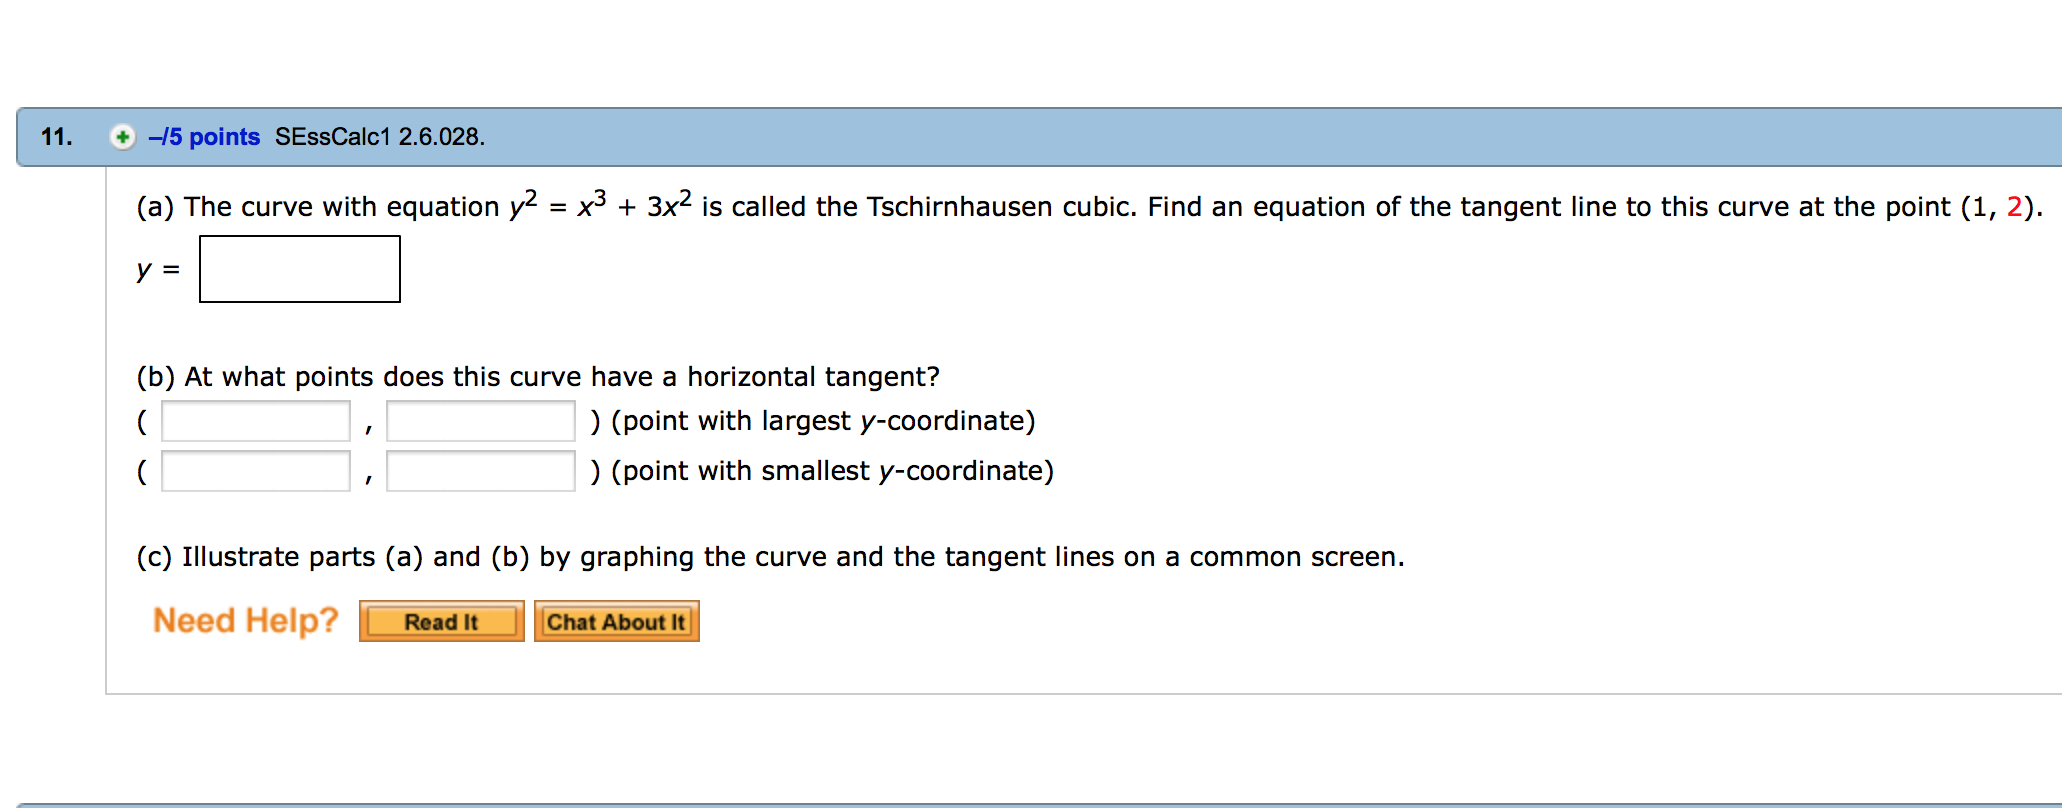The height and width of the screenshot is (808, 2062).
Task: Click x-coordinate field for smallest y-coordinate point
Action: [255, 470]
